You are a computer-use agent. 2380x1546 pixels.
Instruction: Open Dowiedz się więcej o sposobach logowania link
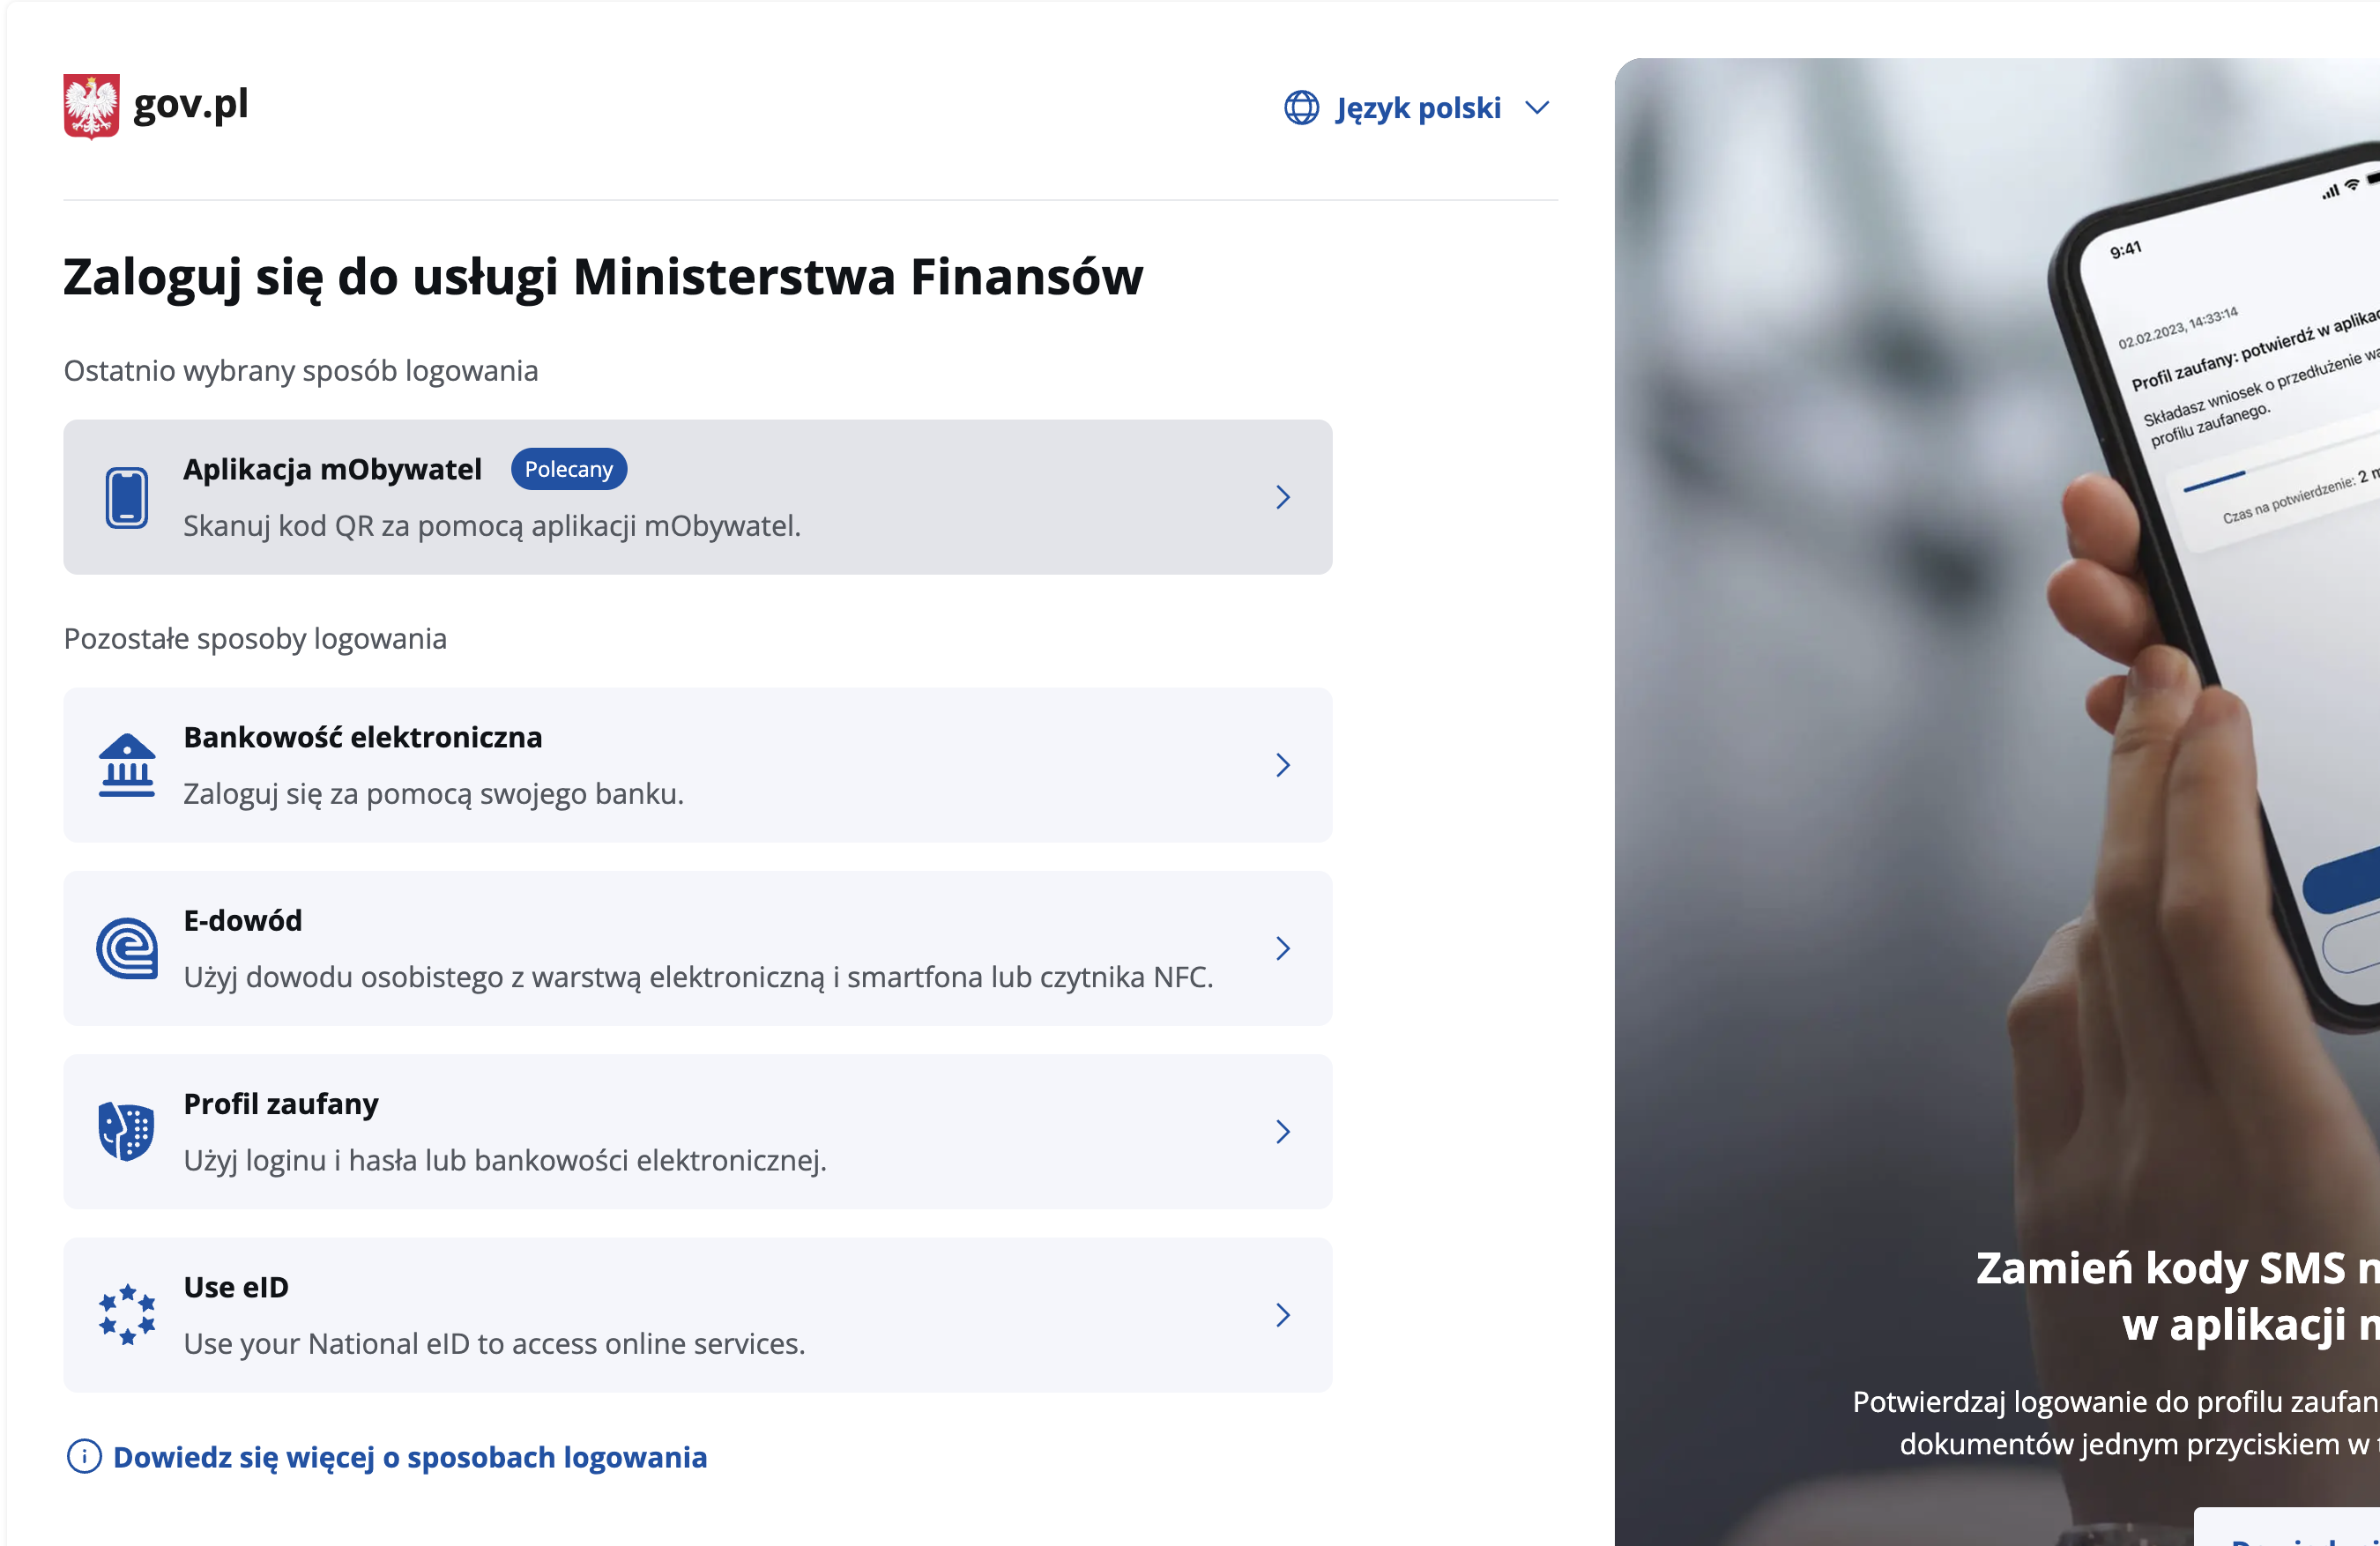pos(409,1457)
